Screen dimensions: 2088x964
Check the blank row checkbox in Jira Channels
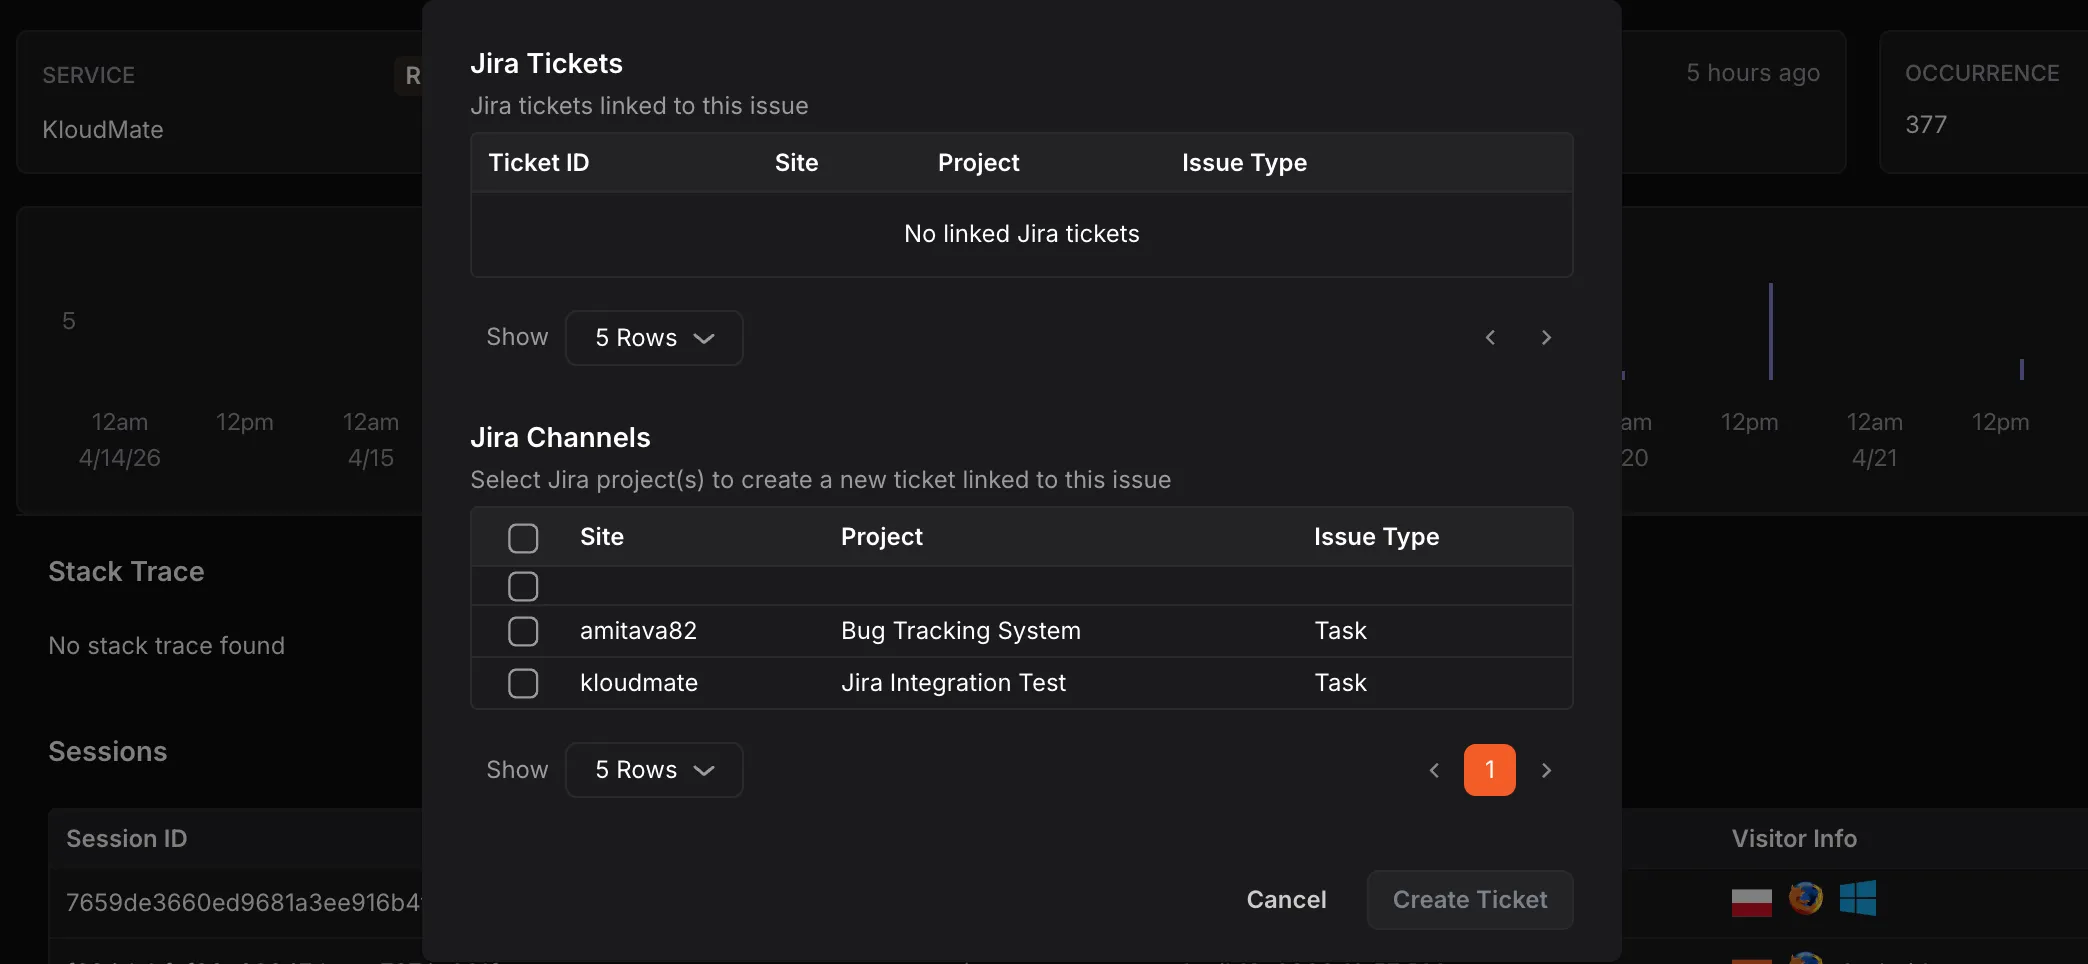(x=523, y=586)
